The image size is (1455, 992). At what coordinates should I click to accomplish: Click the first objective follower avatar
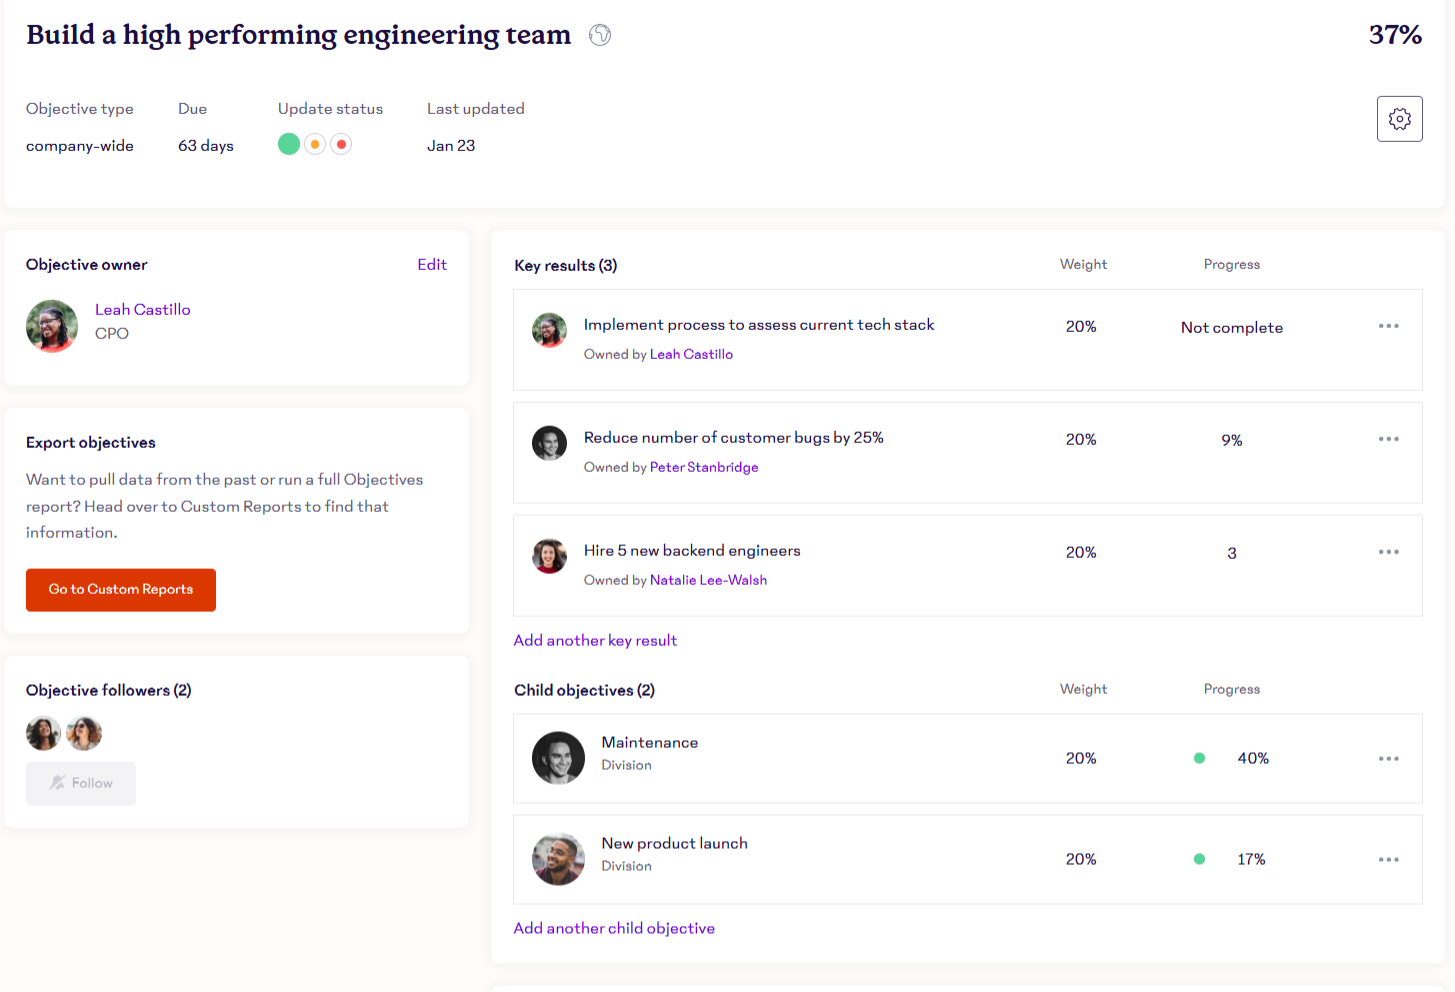click(x=43, y=734)
